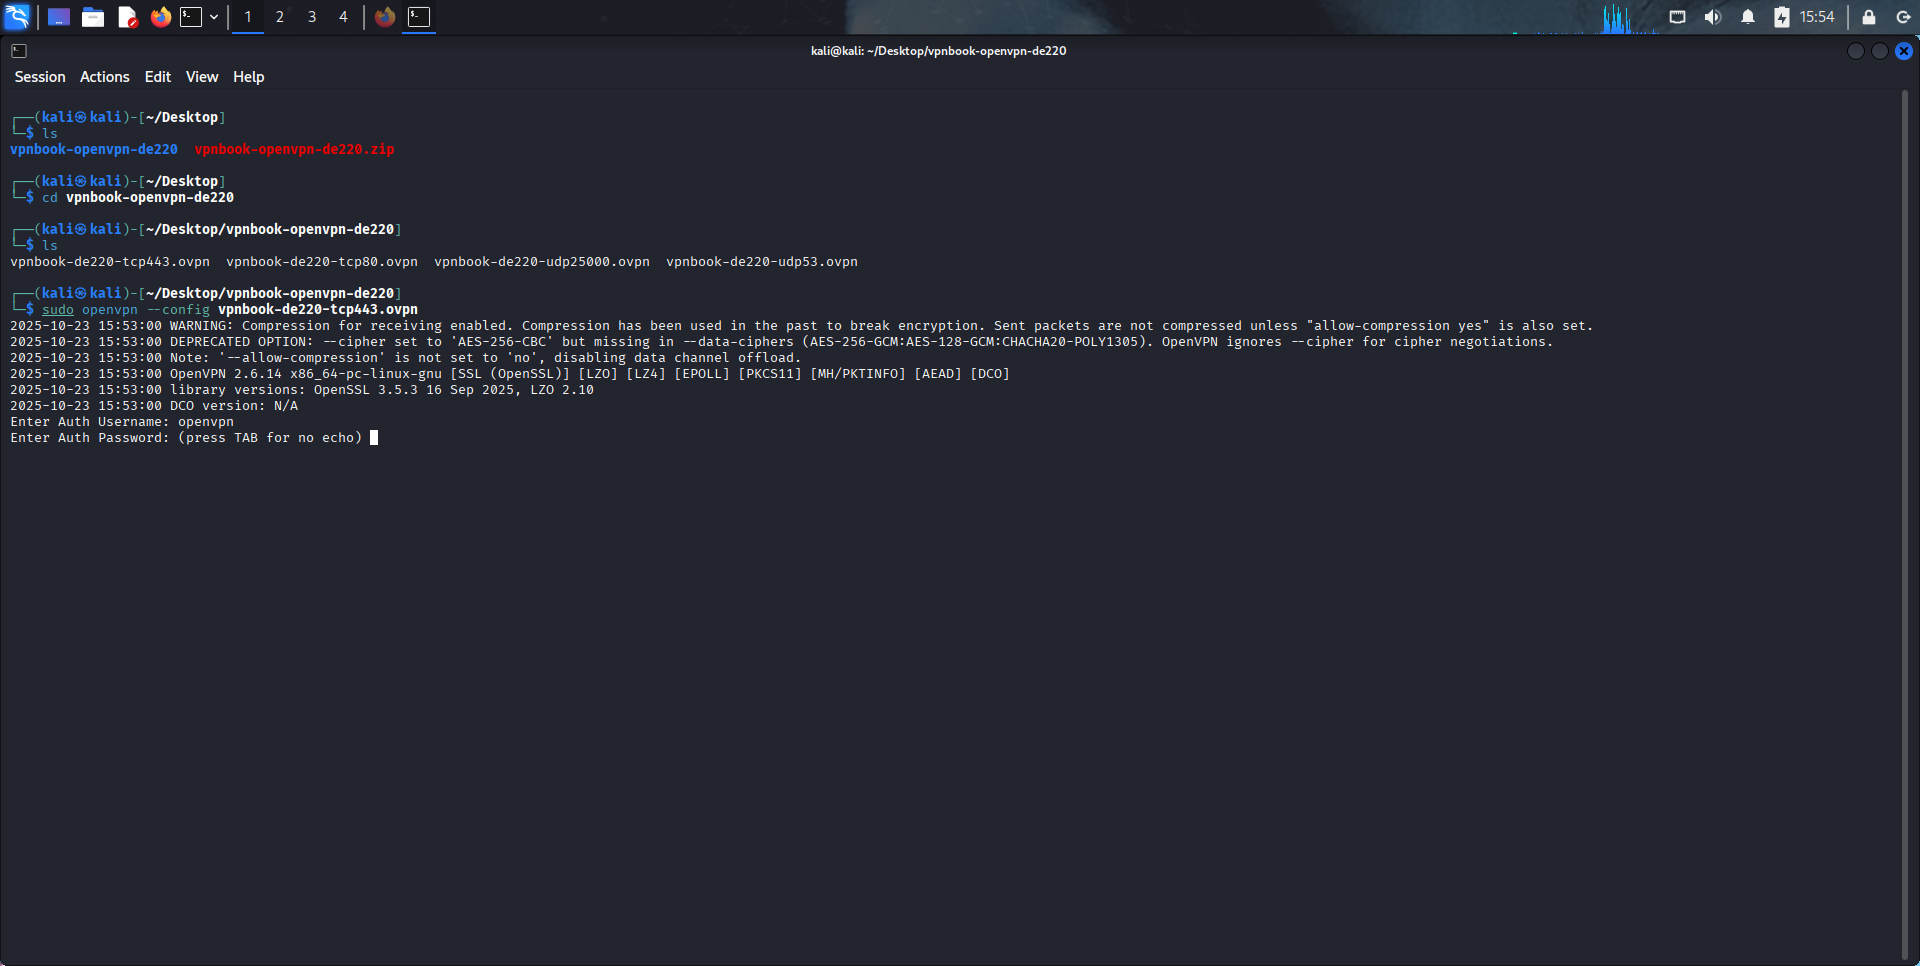Image resolution: width=1920 pixels, height=966 pixels.
Task: Switch to workspace 3
Action: tap(312, 17)
